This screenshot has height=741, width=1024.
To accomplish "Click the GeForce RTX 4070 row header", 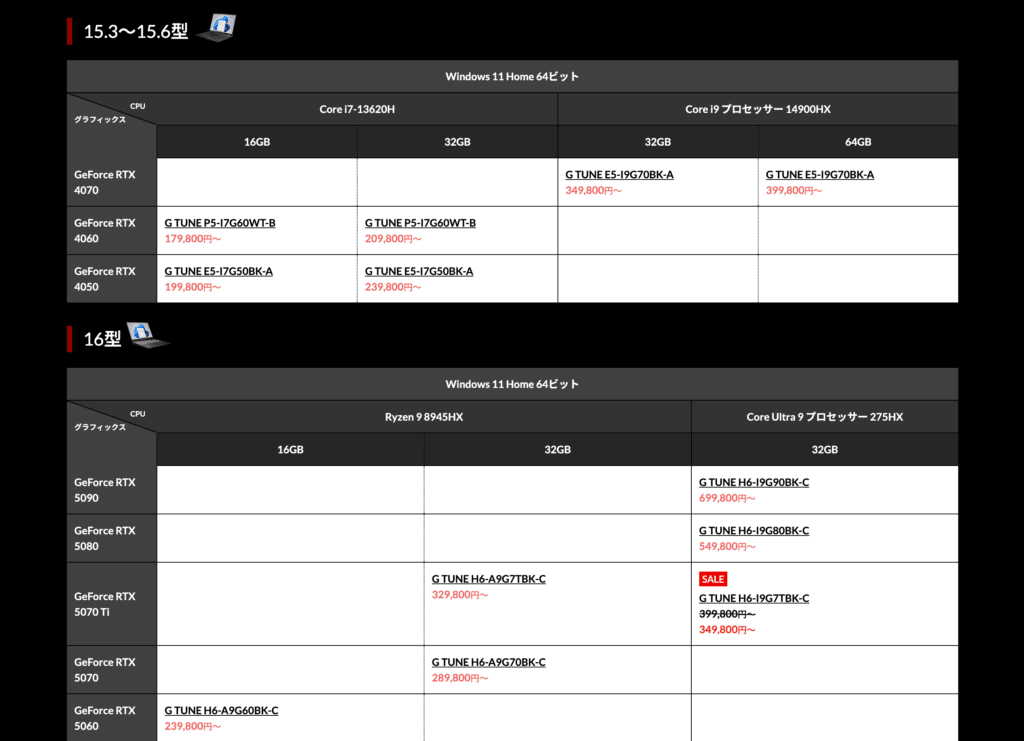I will coord(112,182).
